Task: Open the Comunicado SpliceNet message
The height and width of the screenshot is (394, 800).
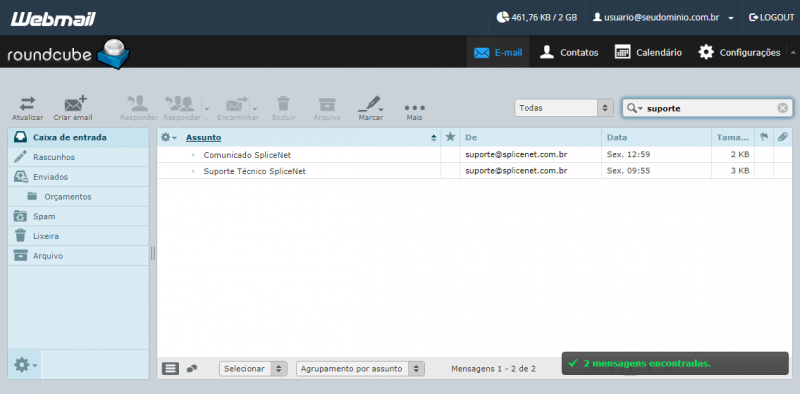Action: point(247,155)
